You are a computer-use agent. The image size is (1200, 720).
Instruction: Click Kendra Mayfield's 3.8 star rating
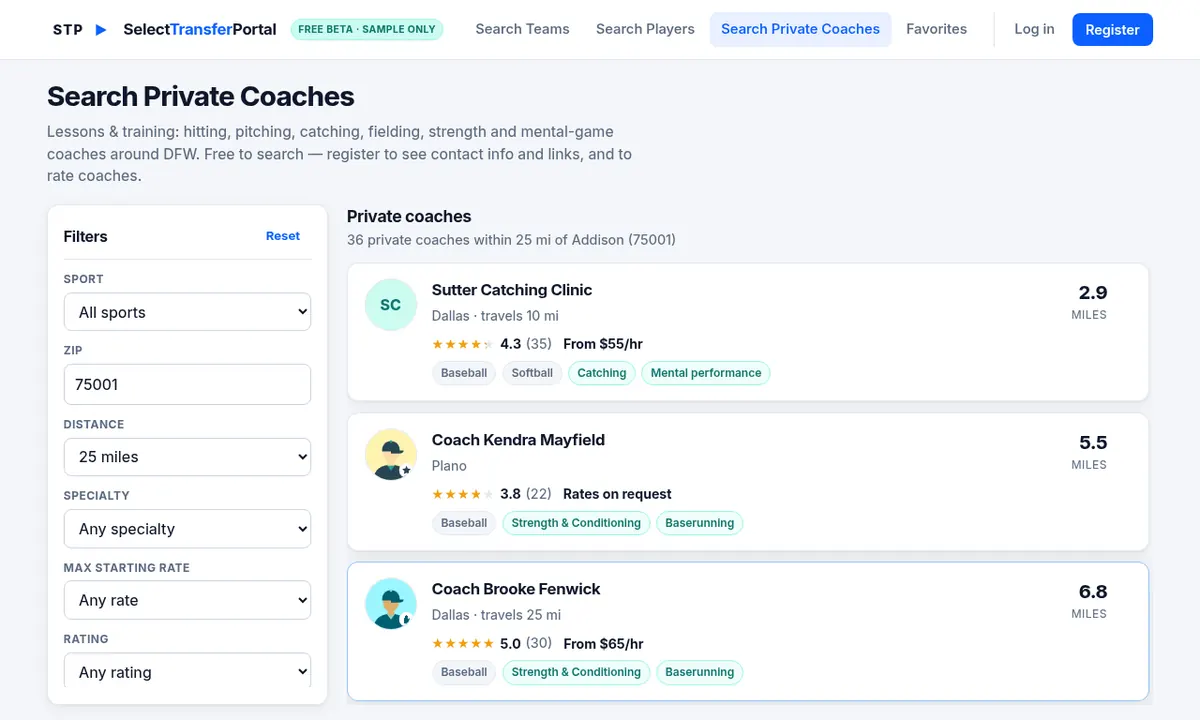click(462, 494)
